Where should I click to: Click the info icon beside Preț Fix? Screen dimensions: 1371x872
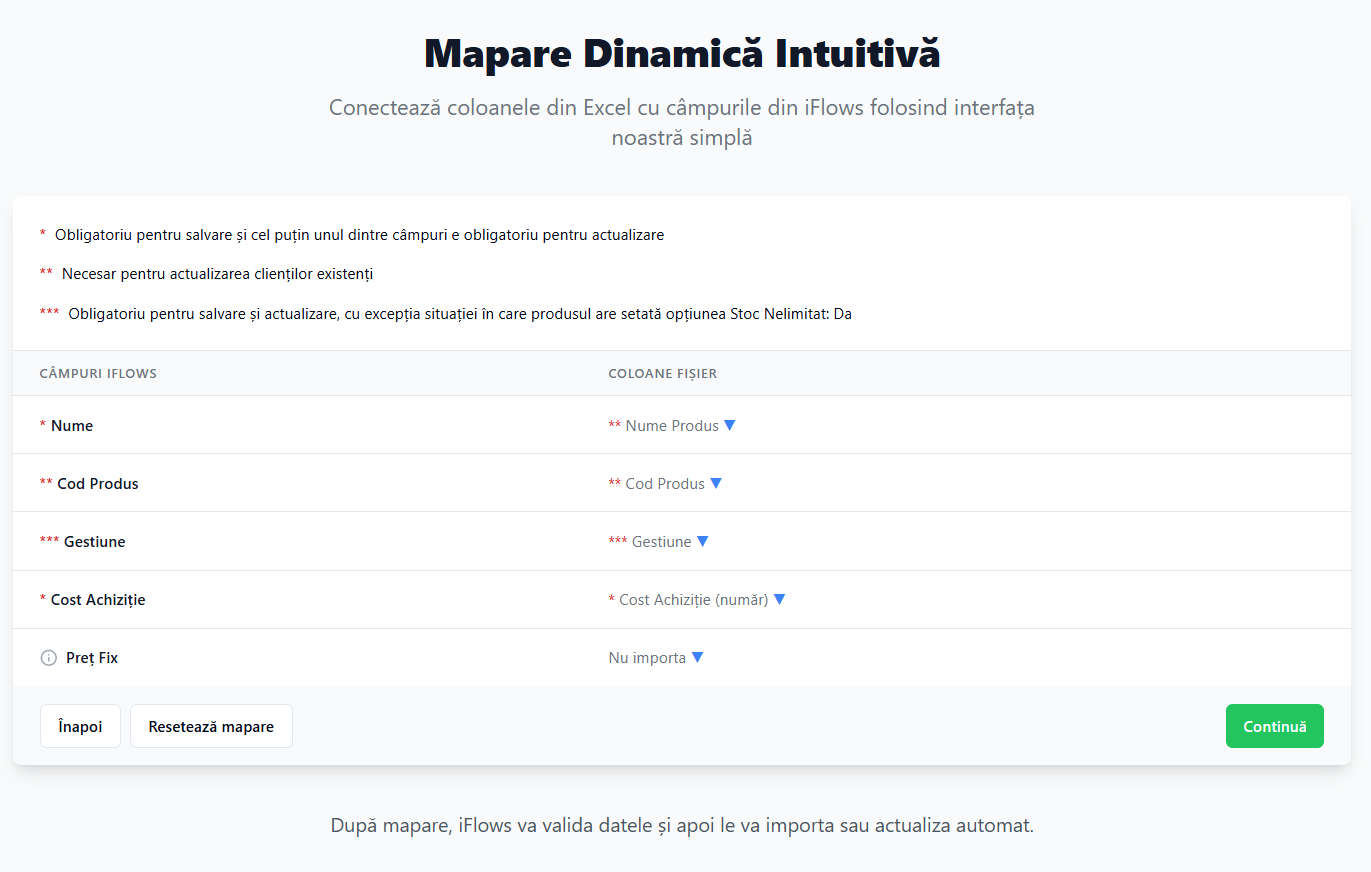pos(48,658)
